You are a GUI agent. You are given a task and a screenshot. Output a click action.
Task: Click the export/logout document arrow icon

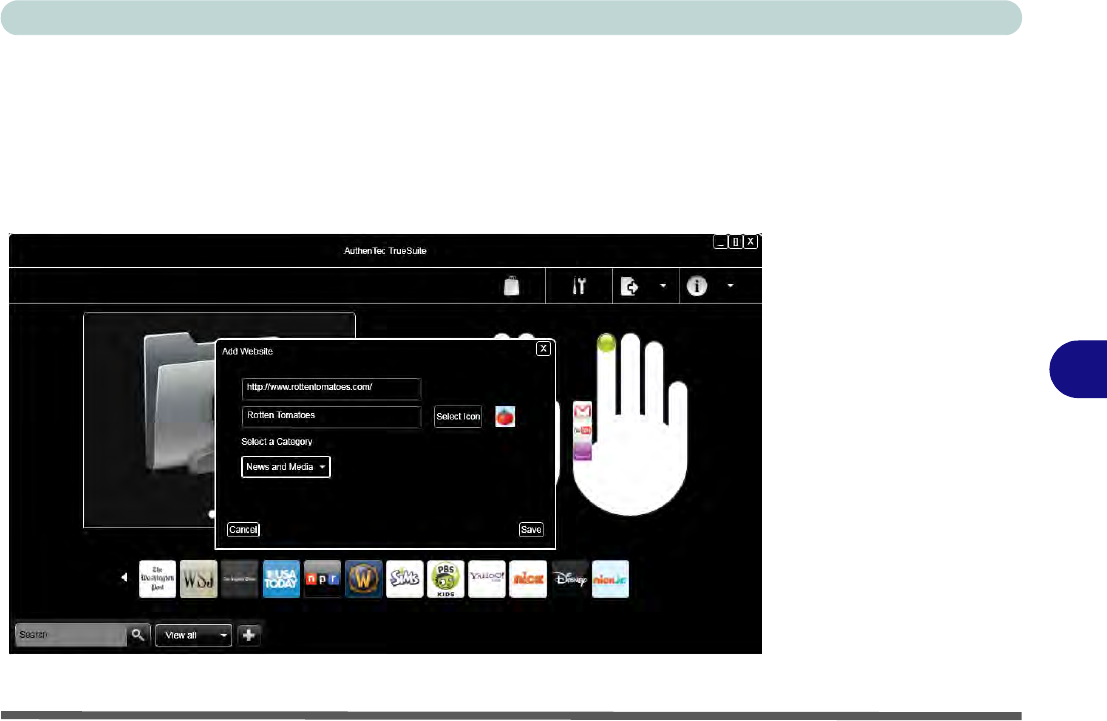630,286
